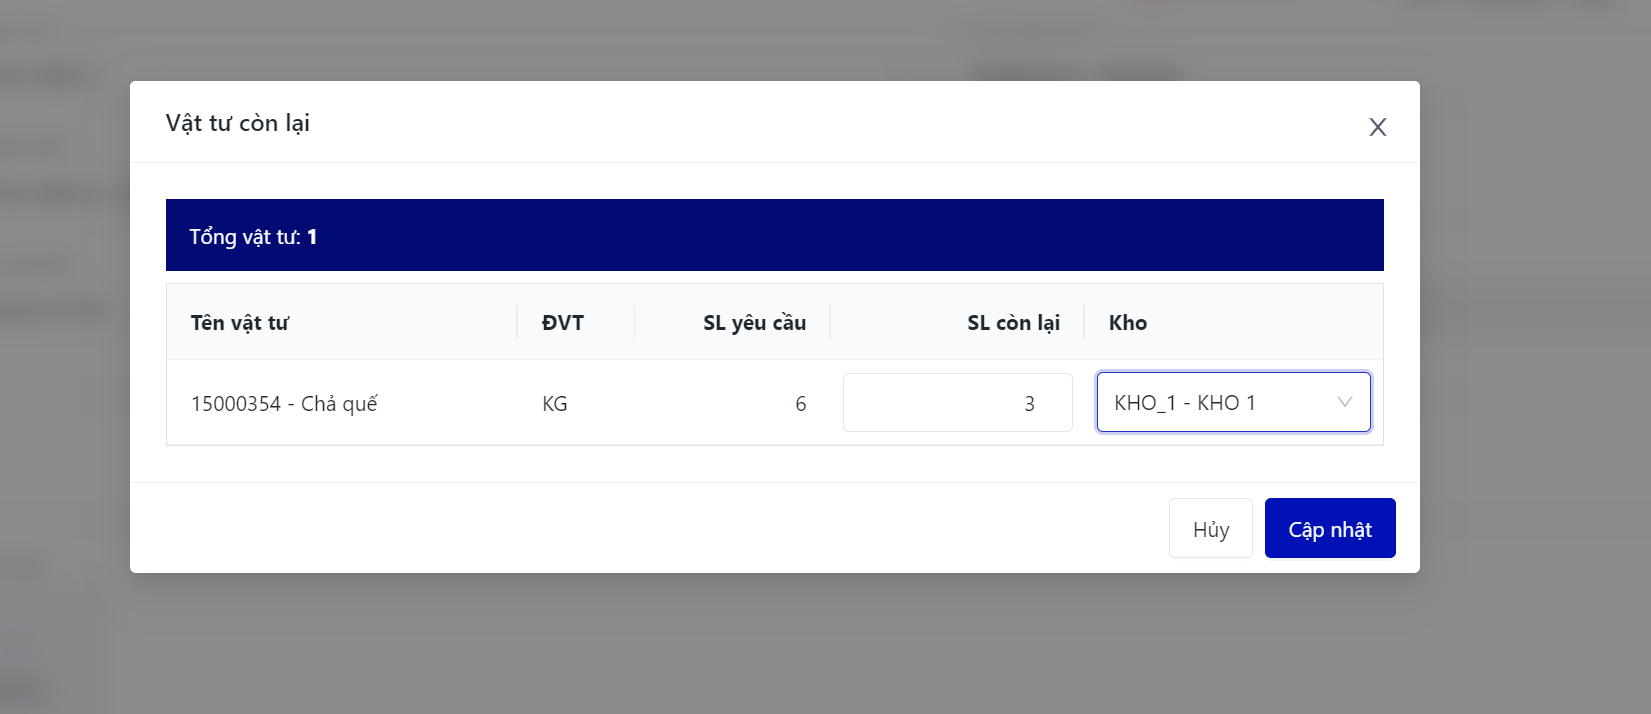Click the divider between SL còn lại and Kho headers
Viewport: 1651px width, 714px height.
pos(1084,323)
